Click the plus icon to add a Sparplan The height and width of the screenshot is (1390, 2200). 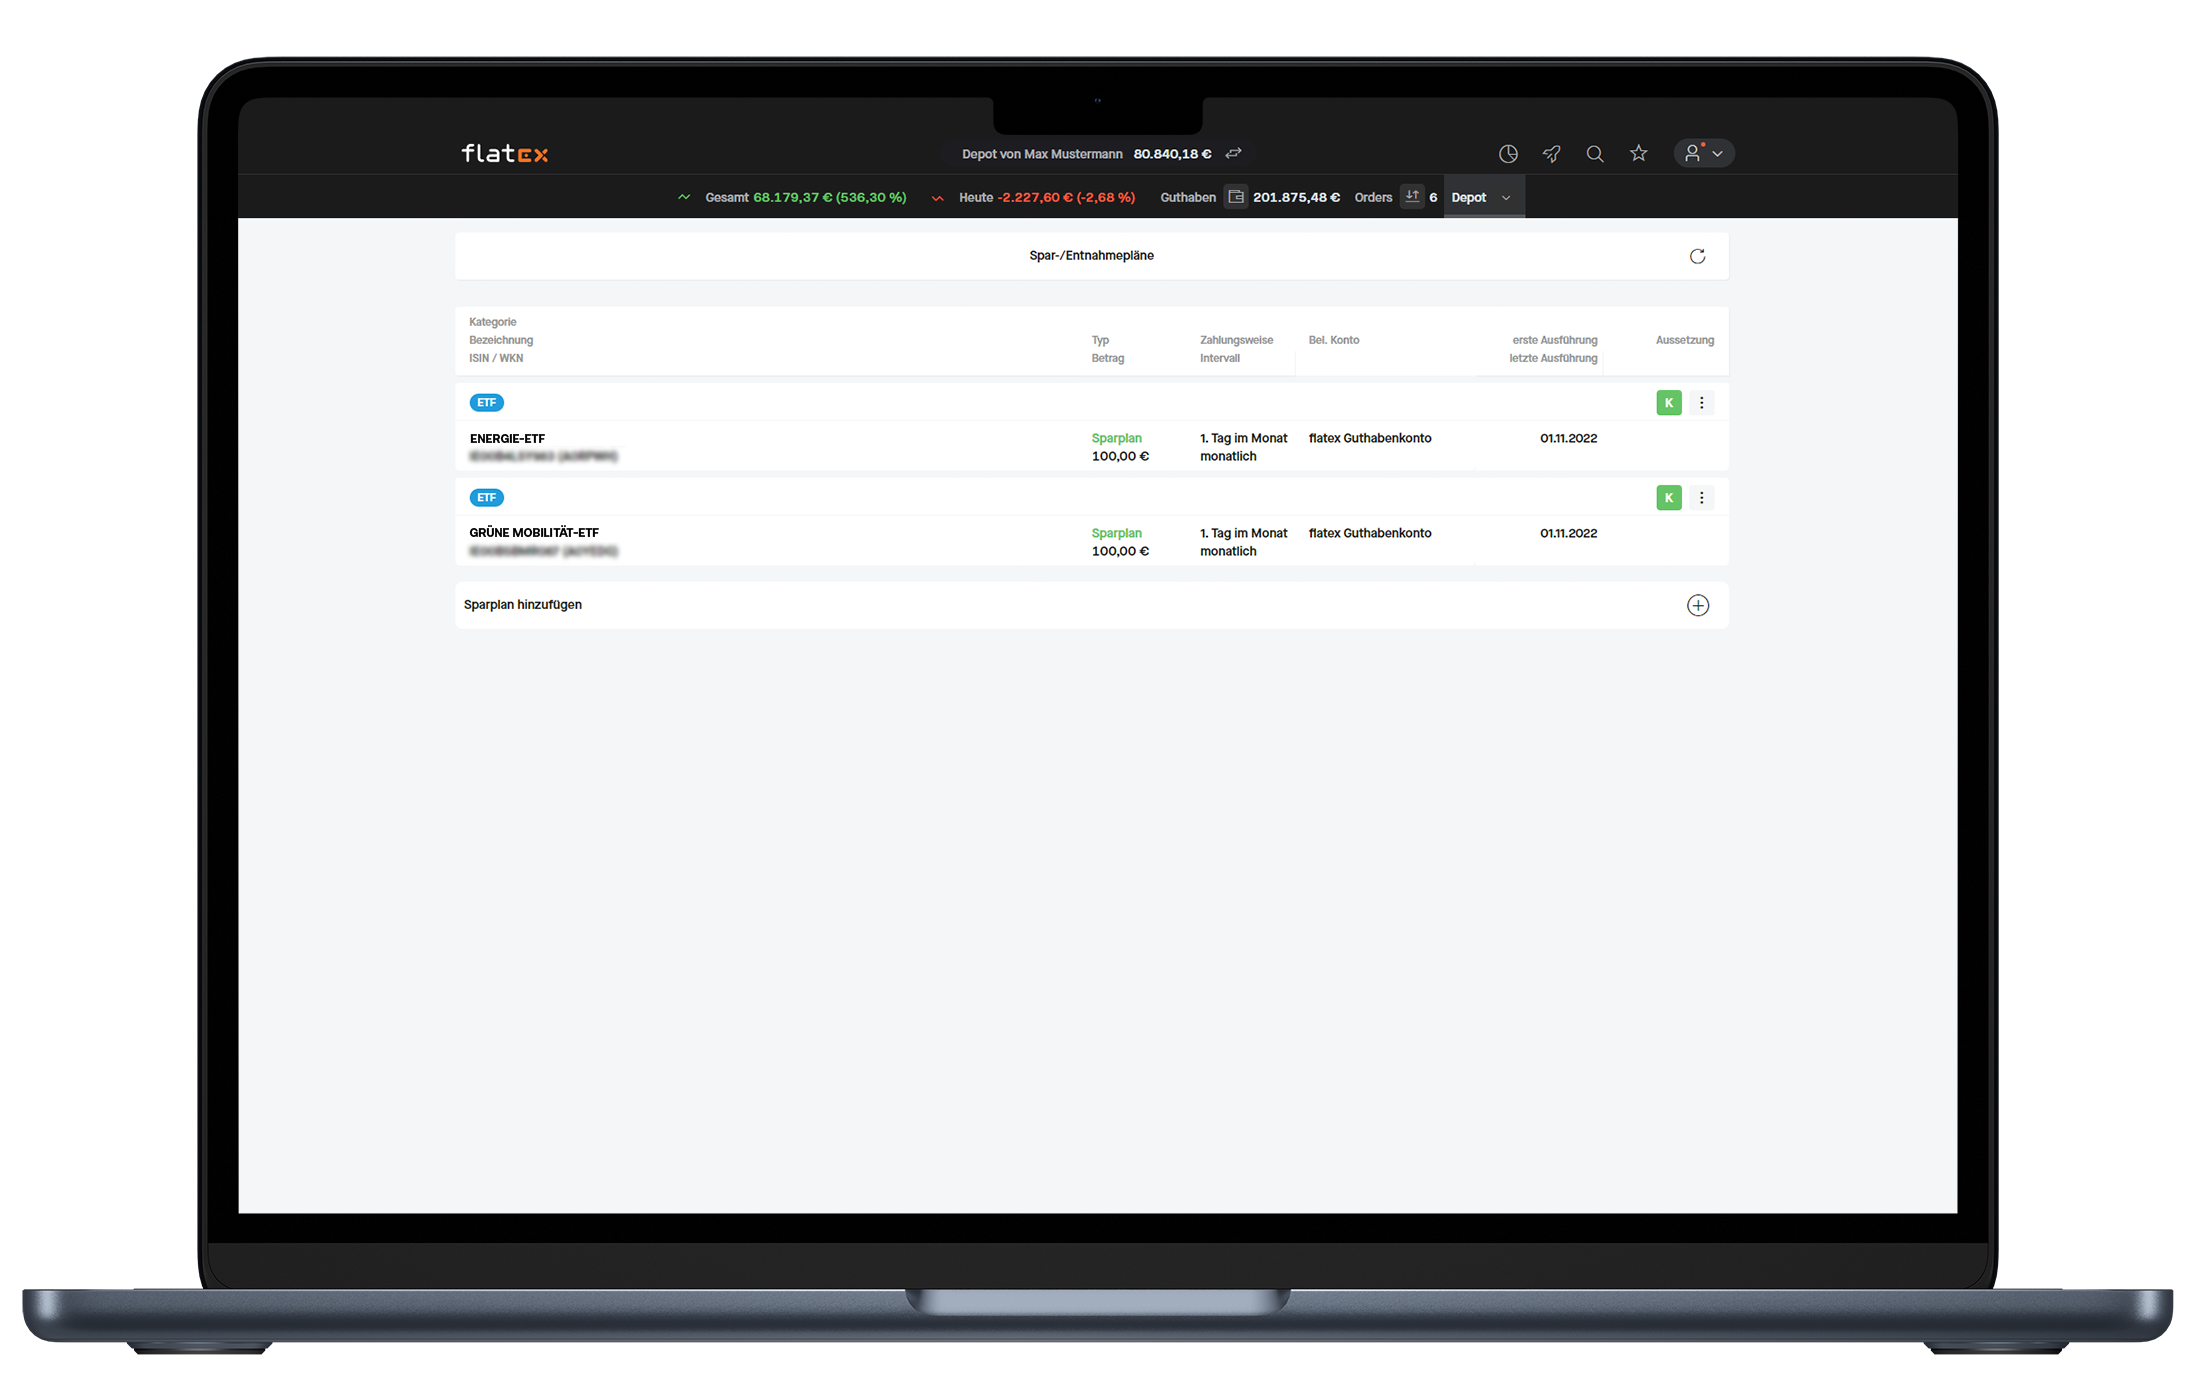pyautogui.click(x=1698, y=605)
